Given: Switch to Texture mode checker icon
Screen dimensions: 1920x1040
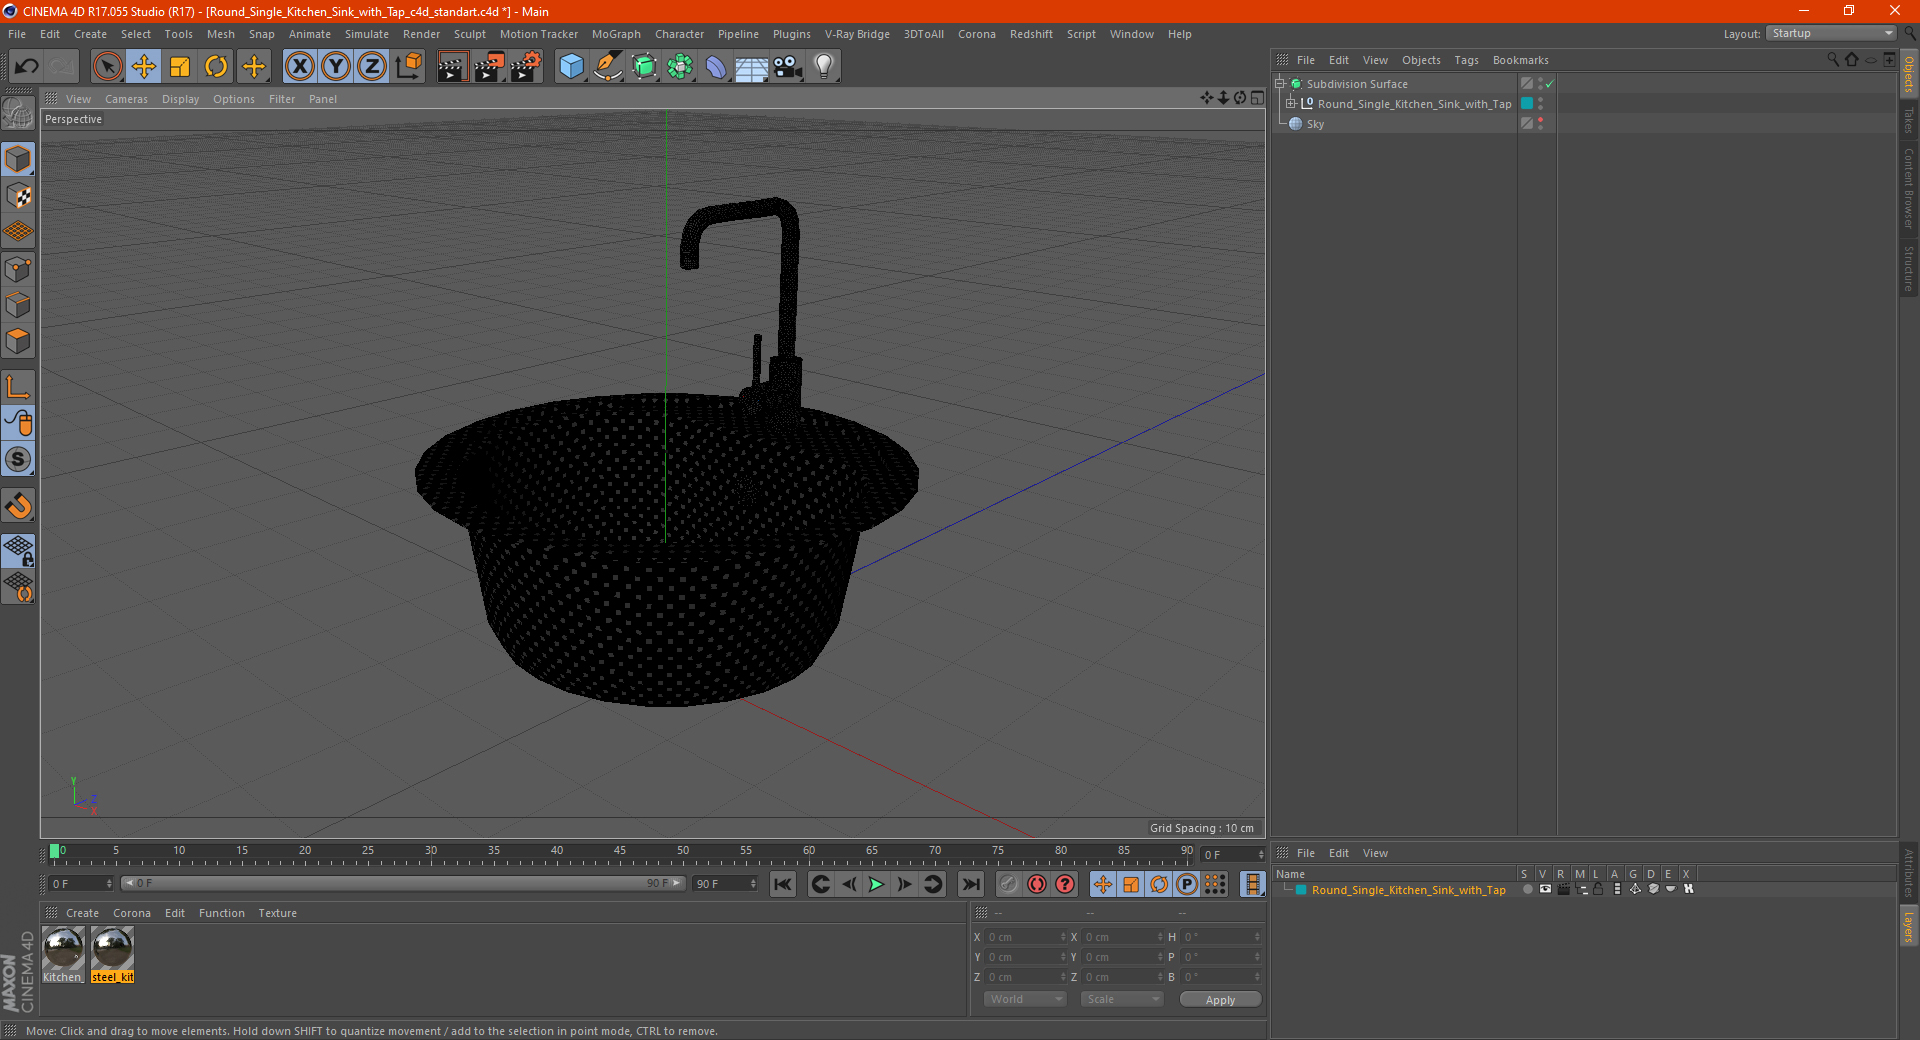Looking at the screenshot, I should coord(18,195).
